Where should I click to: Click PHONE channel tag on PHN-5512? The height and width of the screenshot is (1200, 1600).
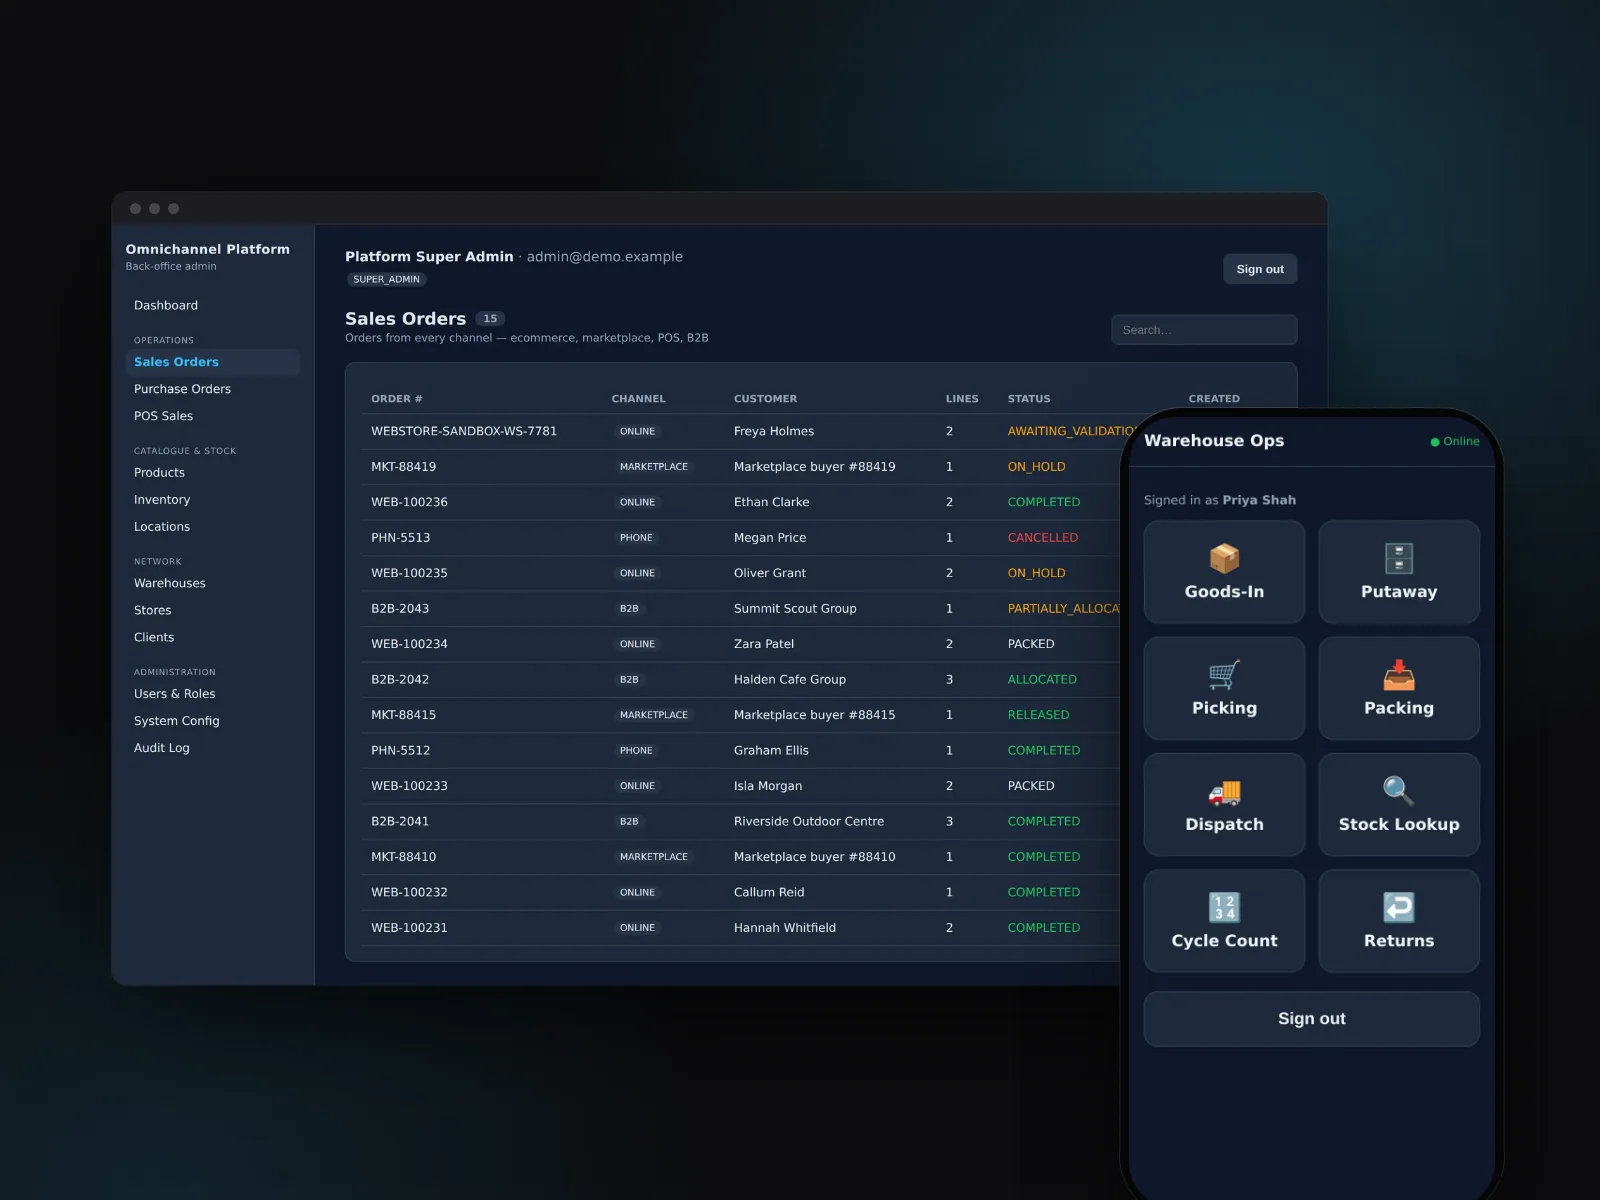pos(636,751)
